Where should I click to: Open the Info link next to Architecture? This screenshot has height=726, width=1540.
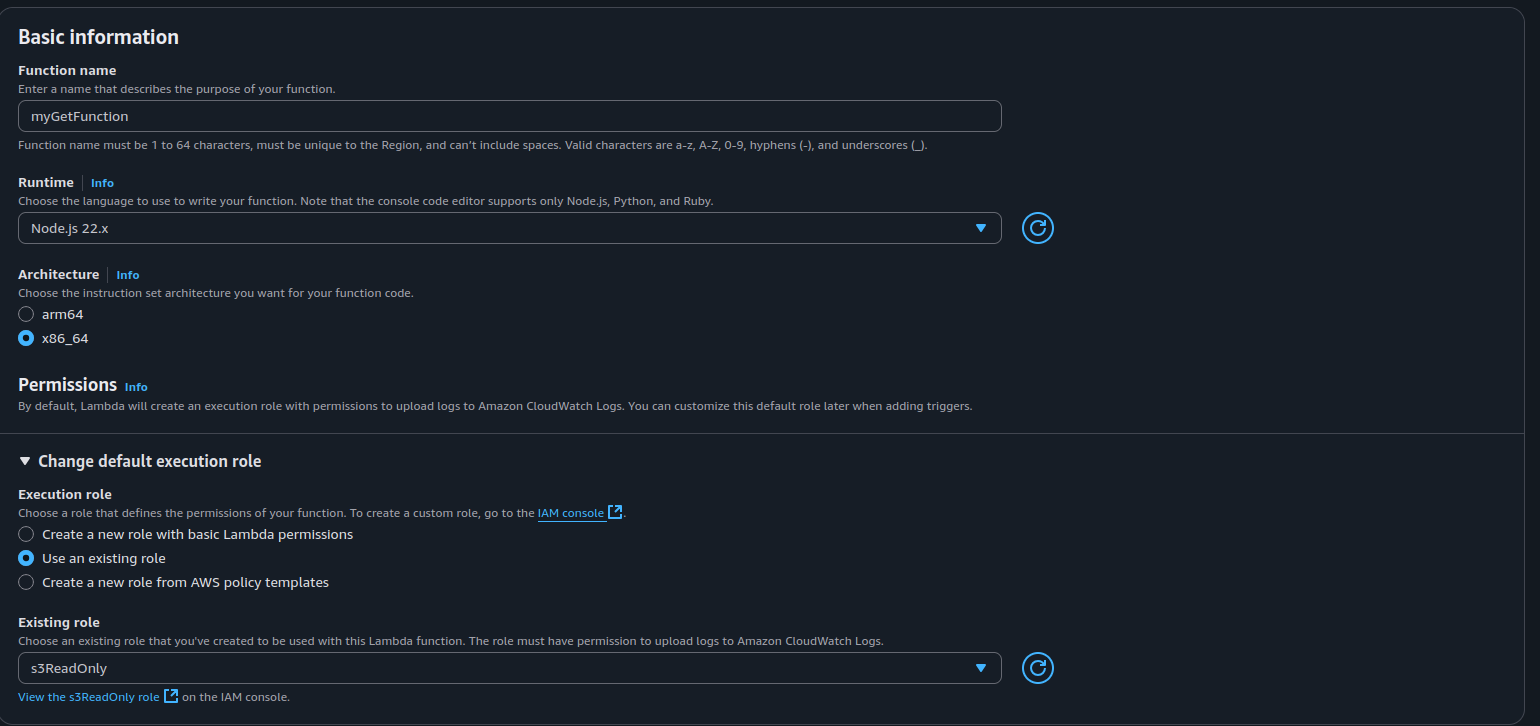click(128, 275)
